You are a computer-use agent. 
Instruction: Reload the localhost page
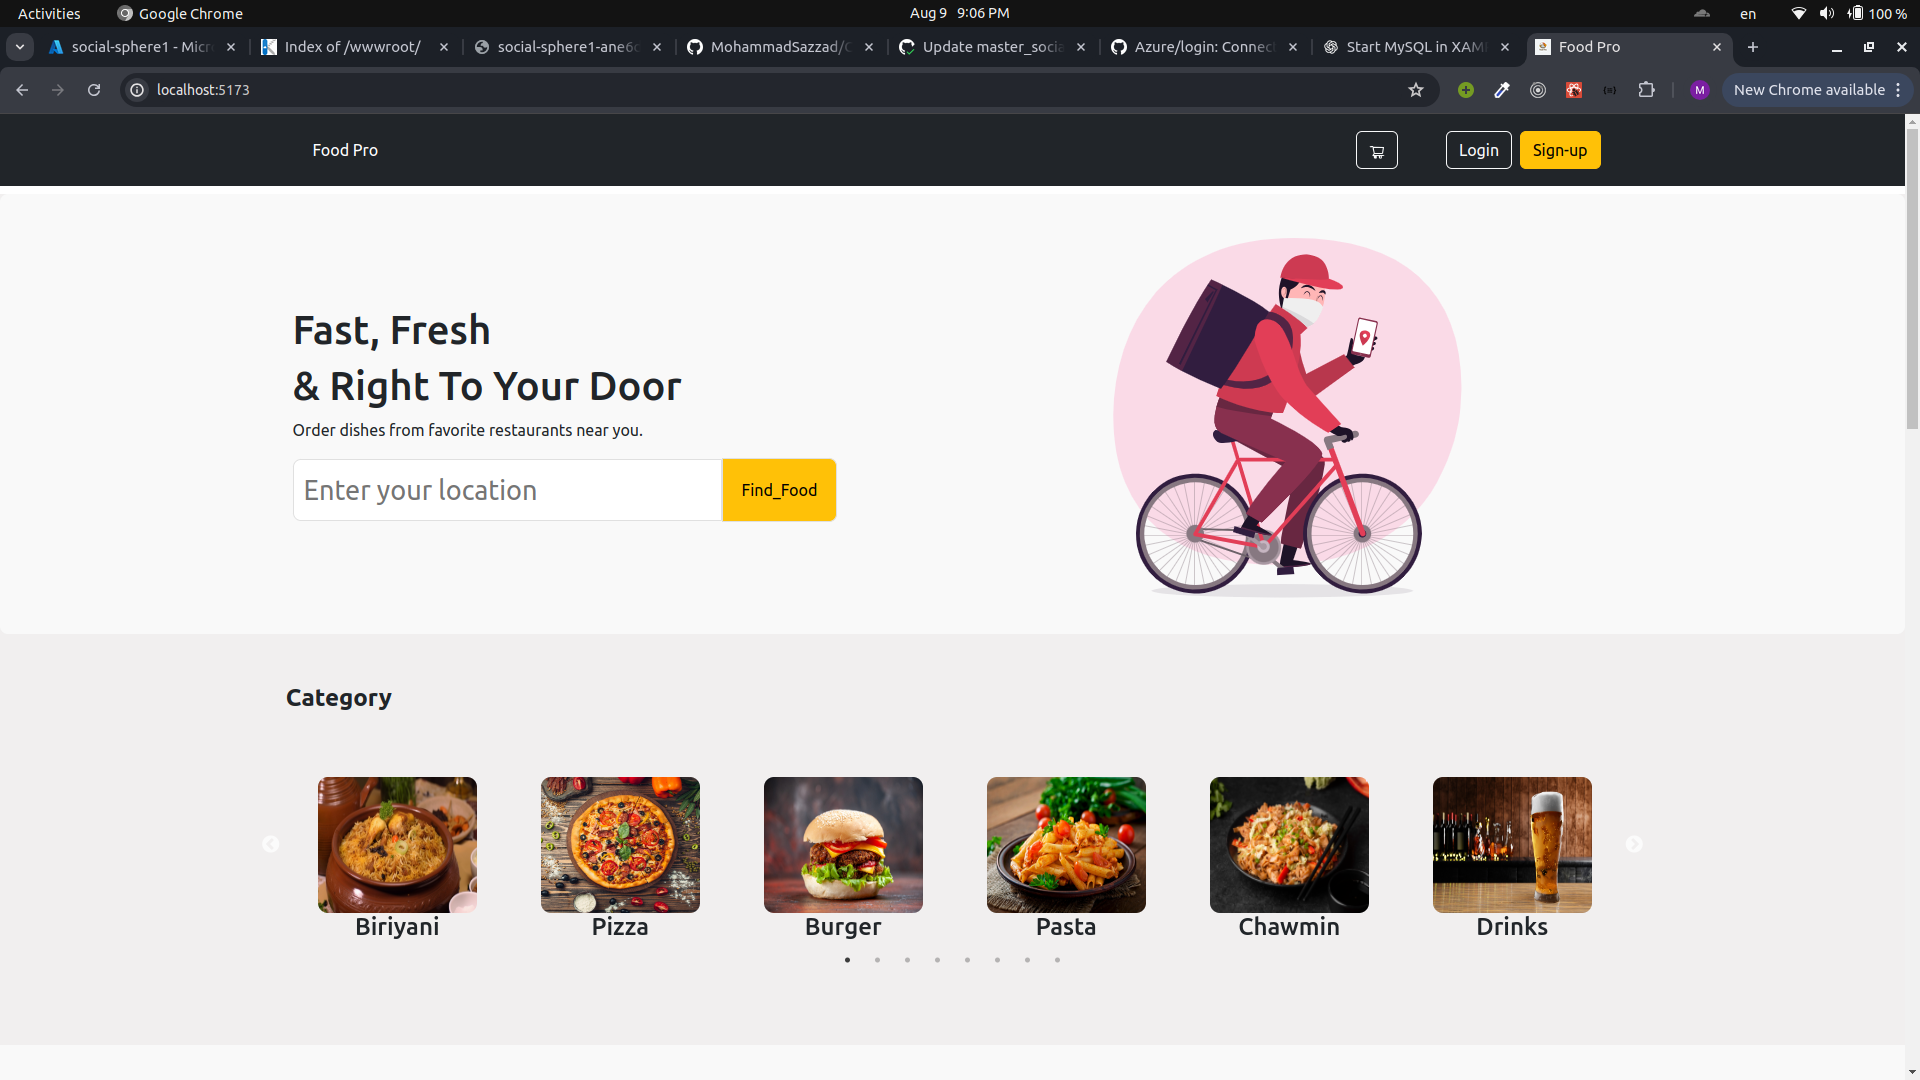click(x=94, y=90)
